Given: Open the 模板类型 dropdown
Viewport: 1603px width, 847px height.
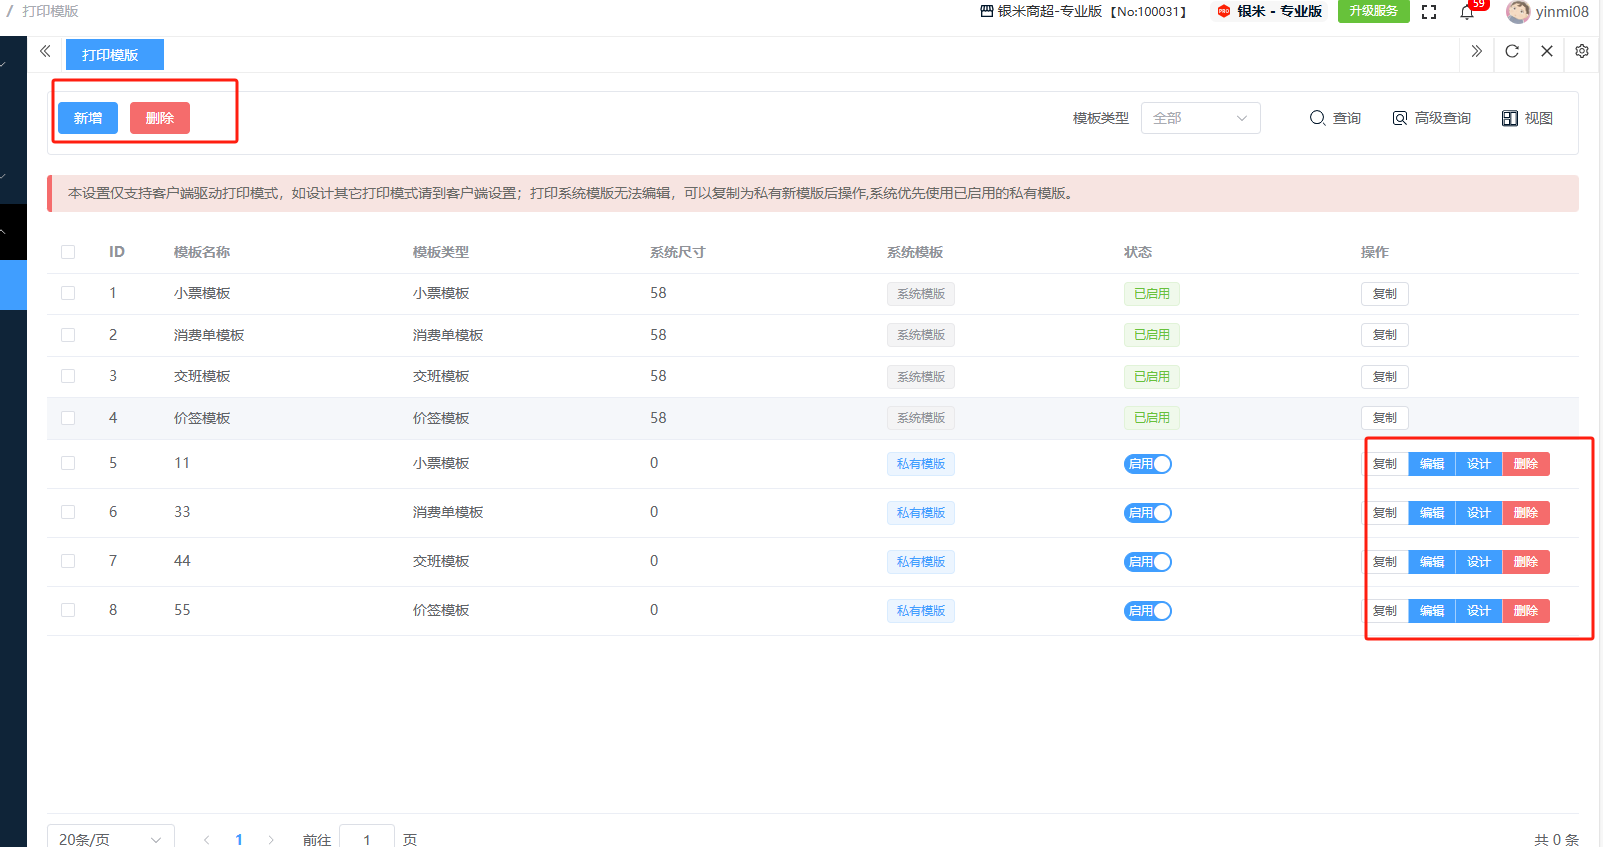Looking at the screenshot, I should tap(1200, 118).
